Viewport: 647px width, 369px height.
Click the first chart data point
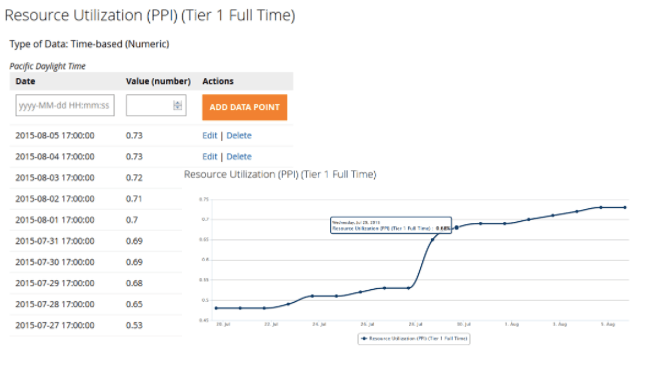(216, 308)
